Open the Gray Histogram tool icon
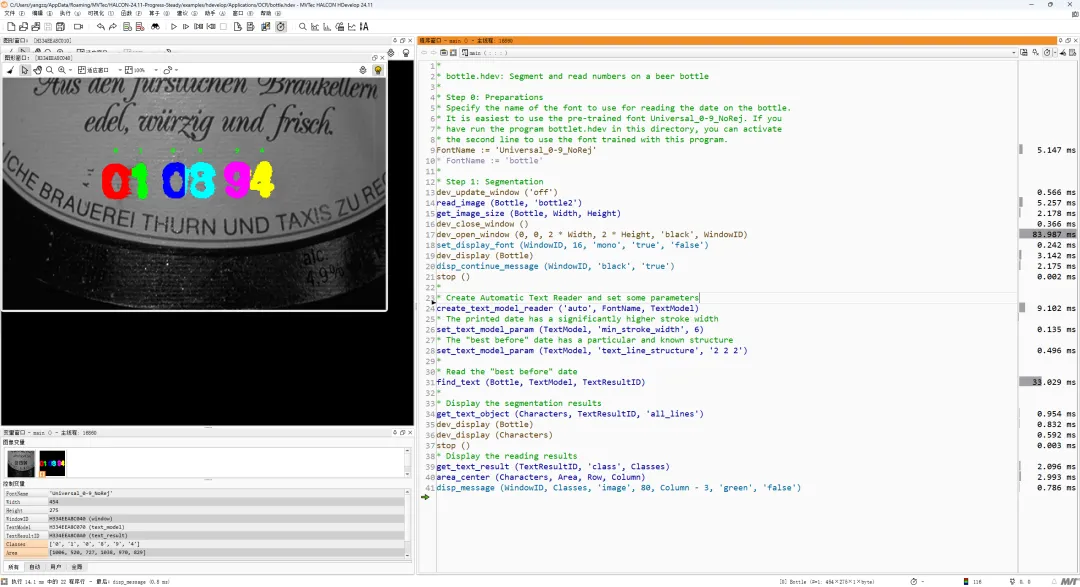The image size is (1080, 587). 315,27
